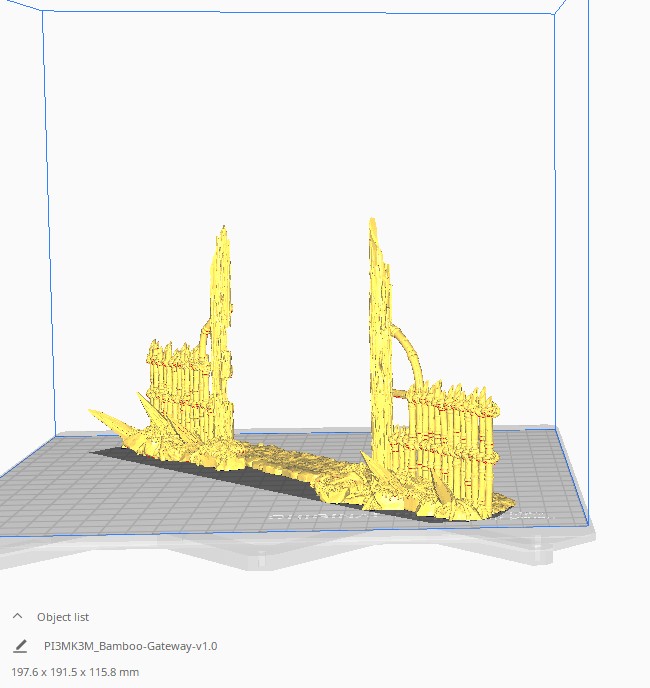The image size is (650, 688).
Task: Click empty space above the model inside build volume
Action: point(300,150)
